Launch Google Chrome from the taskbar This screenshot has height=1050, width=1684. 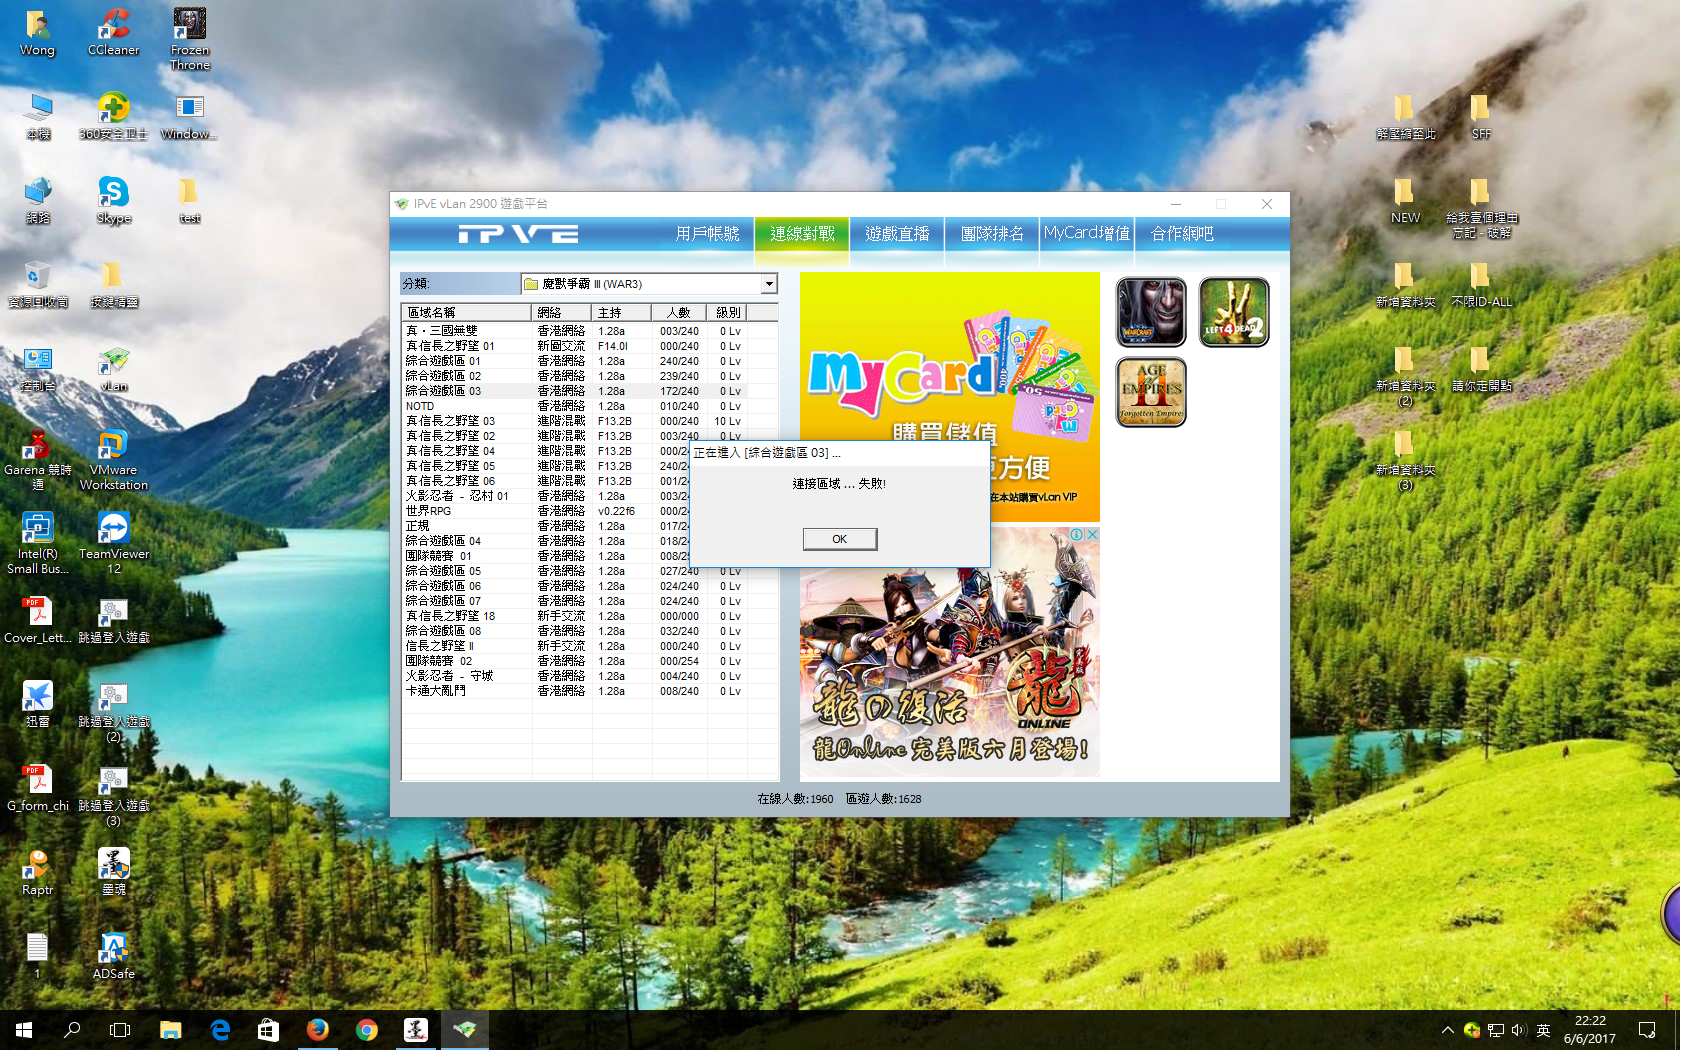[367, 1029]
